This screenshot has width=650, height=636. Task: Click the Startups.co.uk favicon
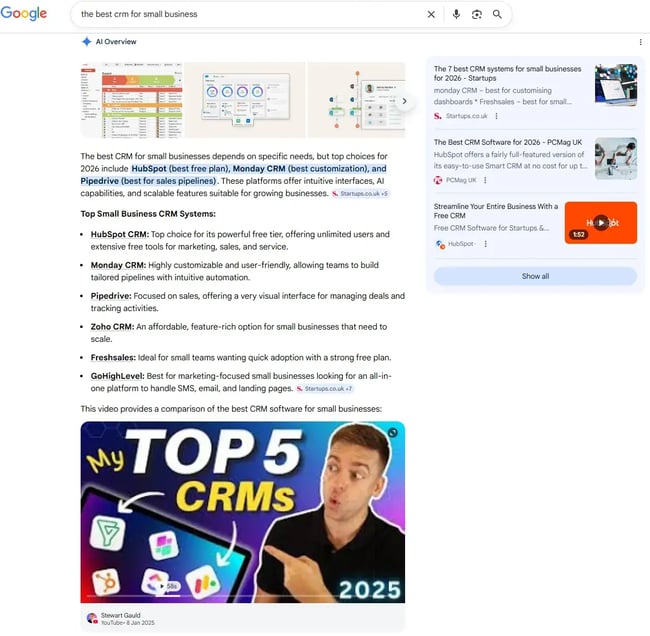tap(438, 116)
